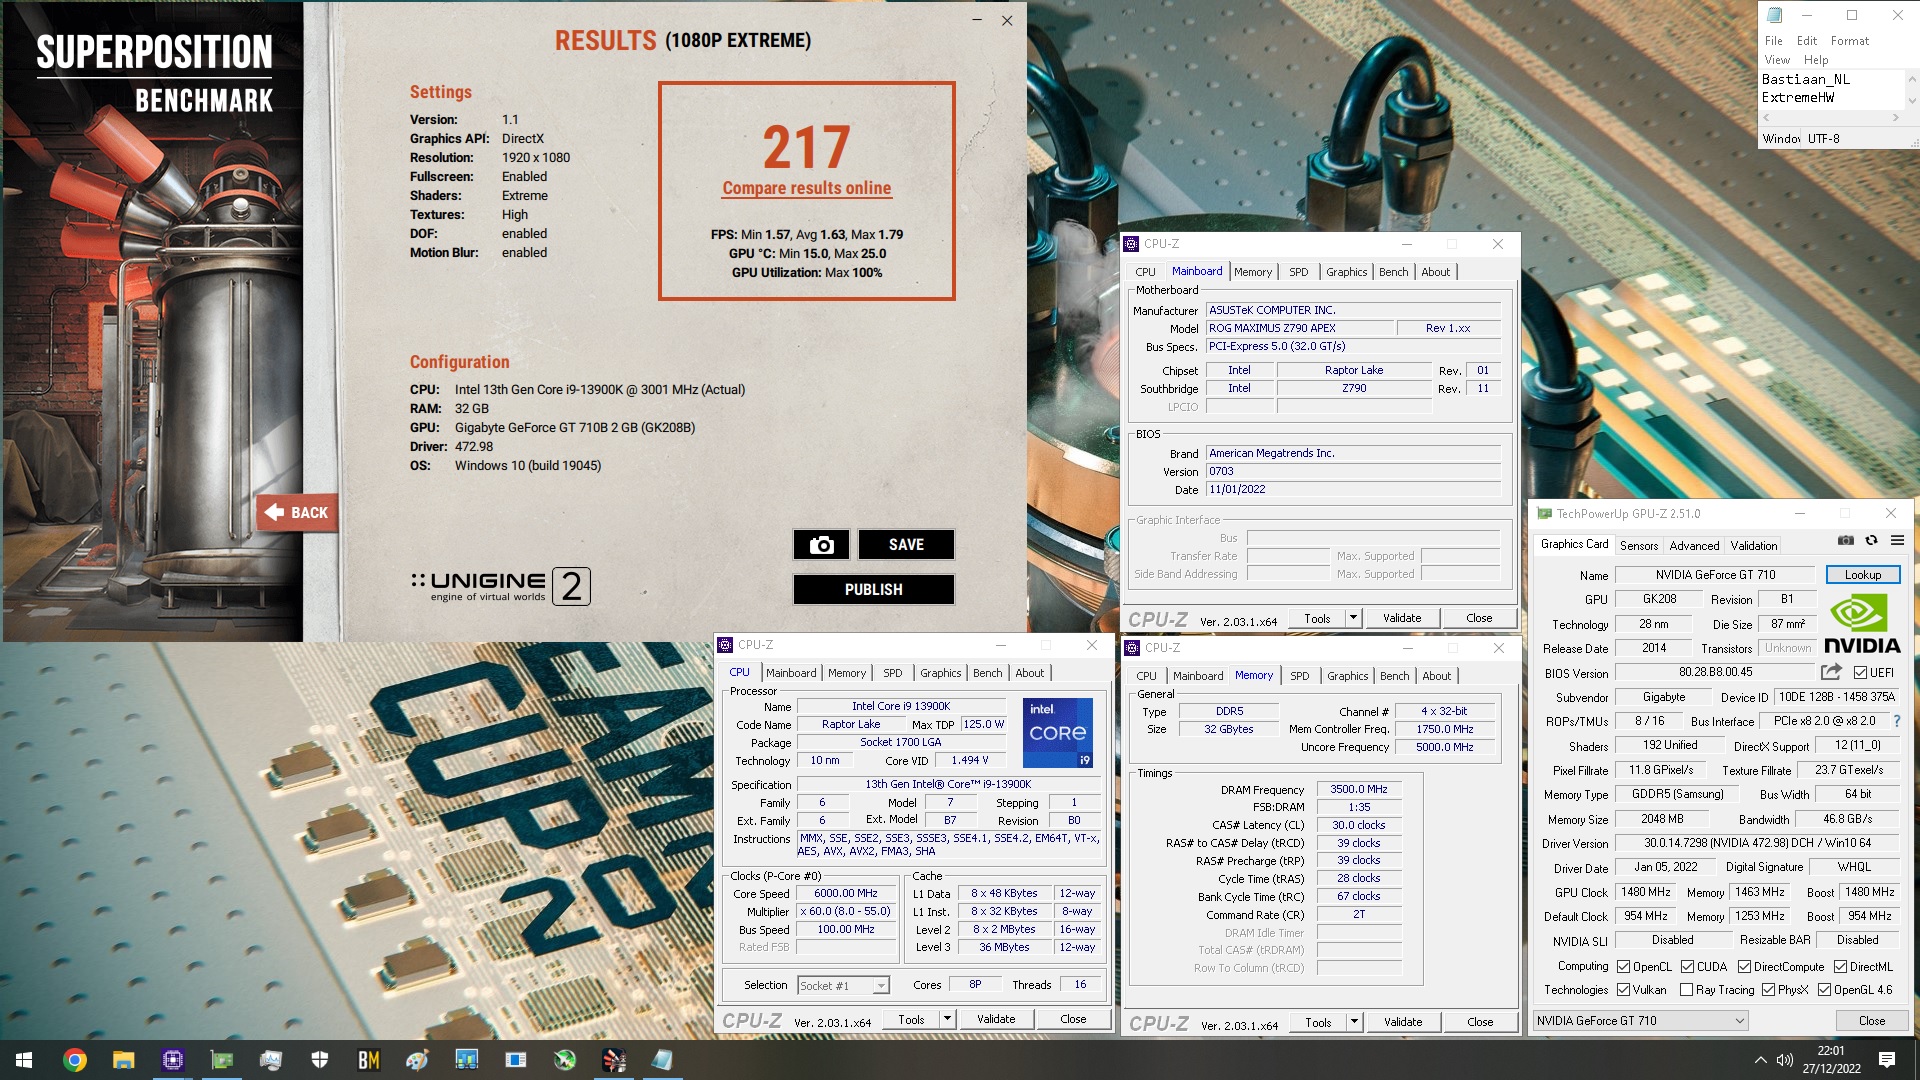Open the Edit menu in Notepad
Screen dimensions: 1920x1080
coord(1806,41)
